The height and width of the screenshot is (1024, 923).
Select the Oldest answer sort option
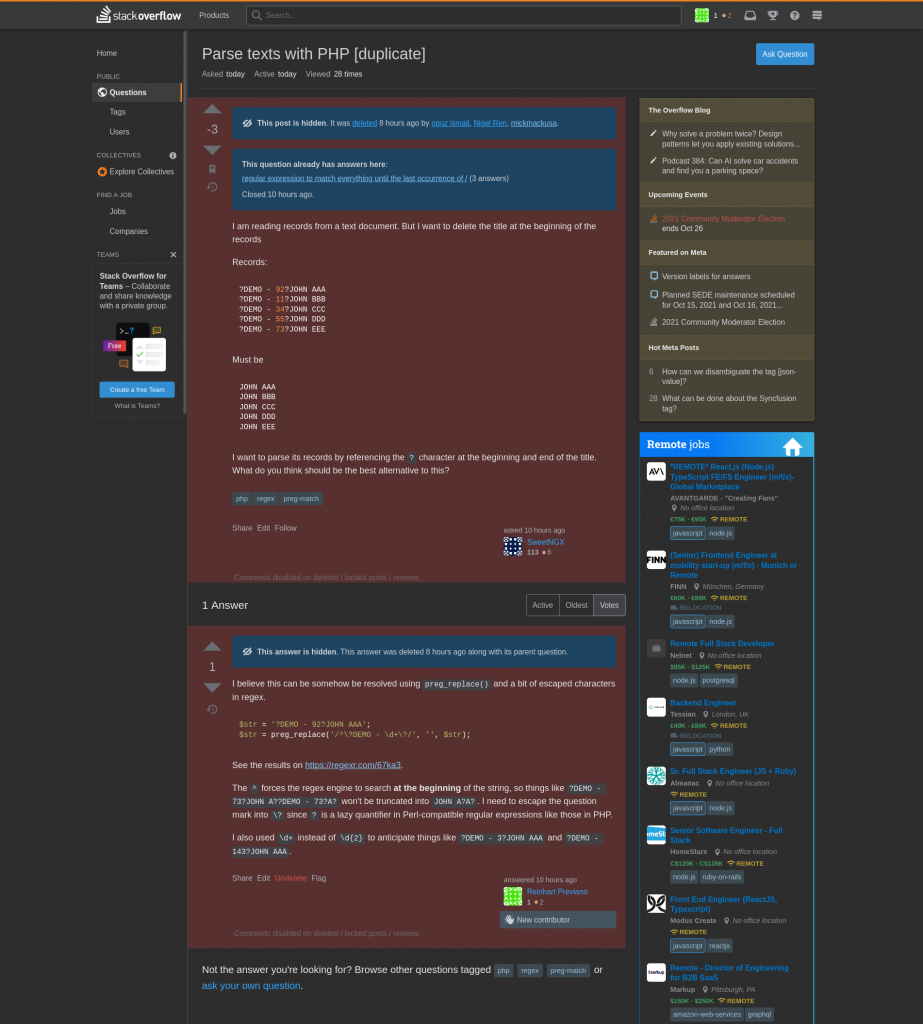coord(576,605)
